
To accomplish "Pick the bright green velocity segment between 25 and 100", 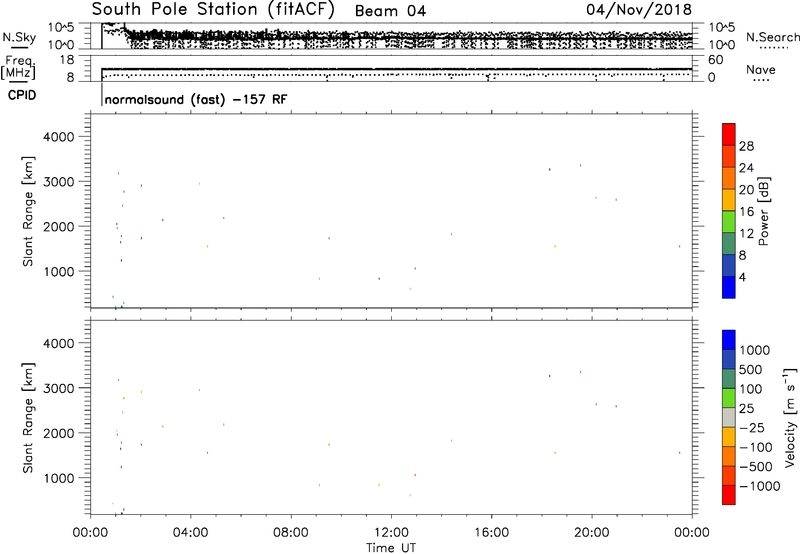I will [x=729, y=398].
